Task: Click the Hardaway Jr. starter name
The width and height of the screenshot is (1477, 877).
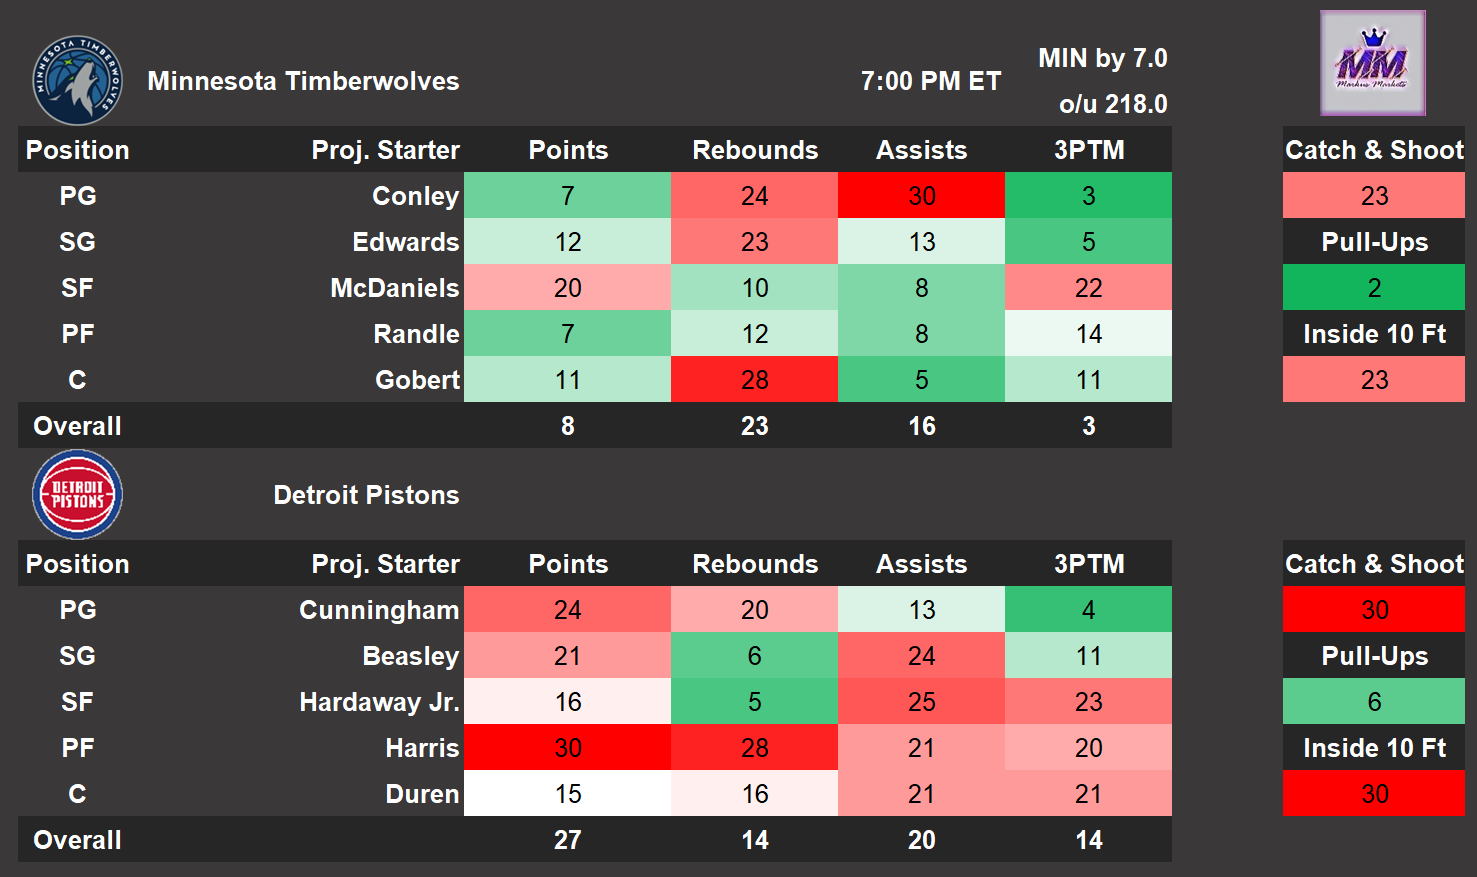Action: point(379,702)
